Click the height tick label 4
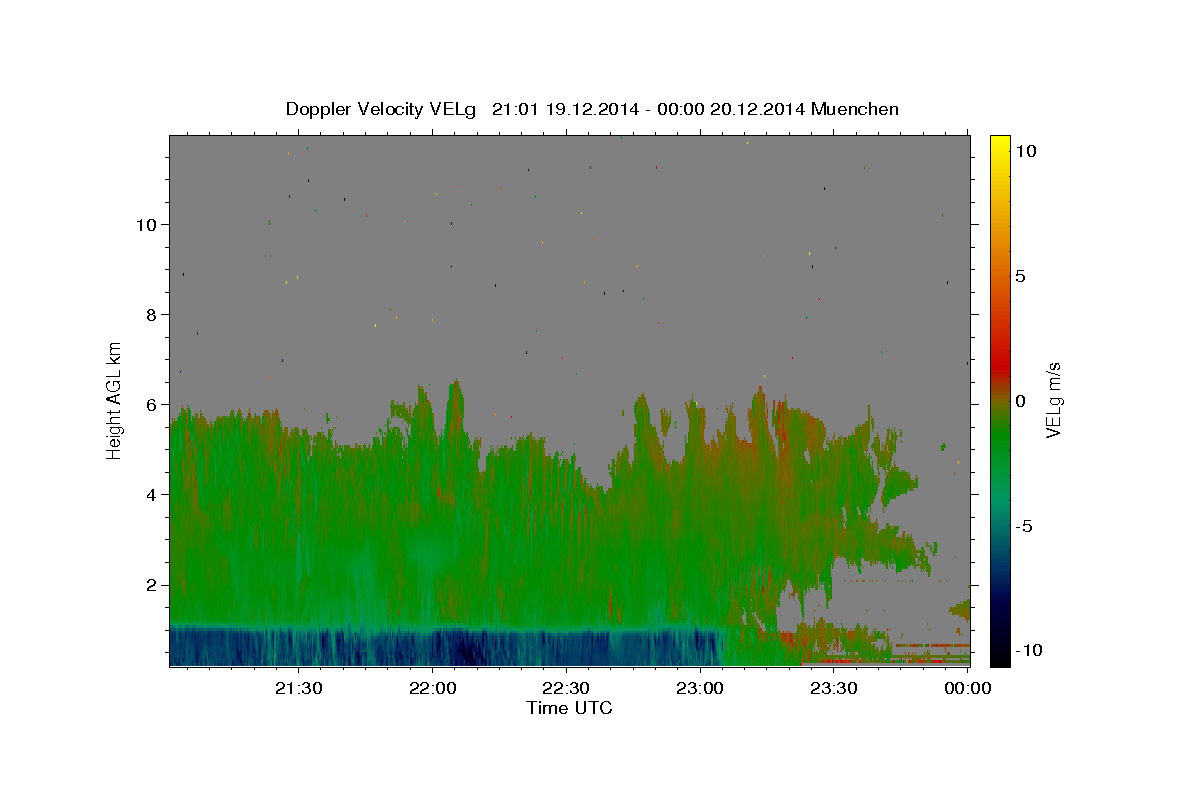This screenshot has width=1200, height=800. coord(152,494)
